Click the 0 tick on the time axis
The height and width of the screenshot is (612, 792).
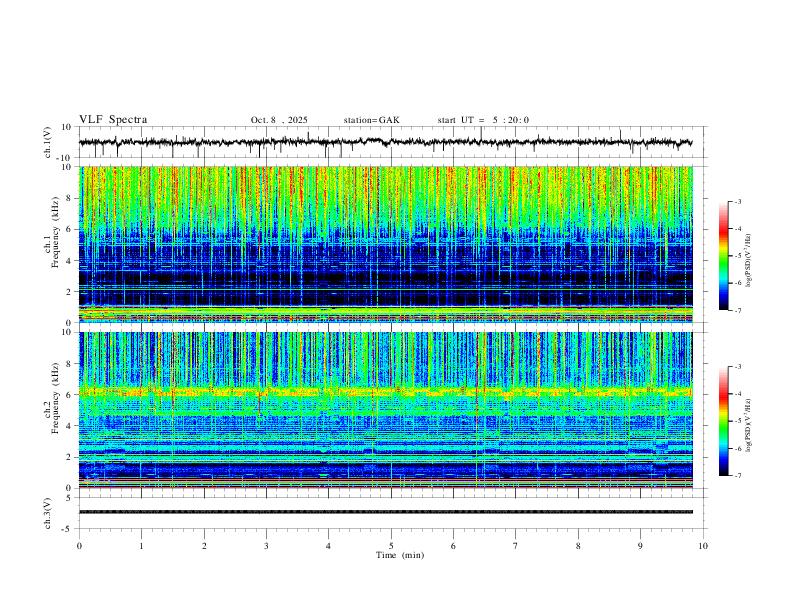point(79,546)
